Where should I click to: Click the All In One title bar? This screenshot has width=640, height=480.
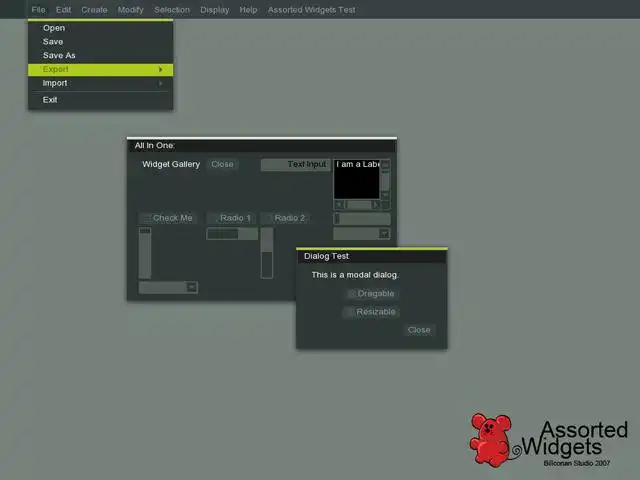pos(262,146)
